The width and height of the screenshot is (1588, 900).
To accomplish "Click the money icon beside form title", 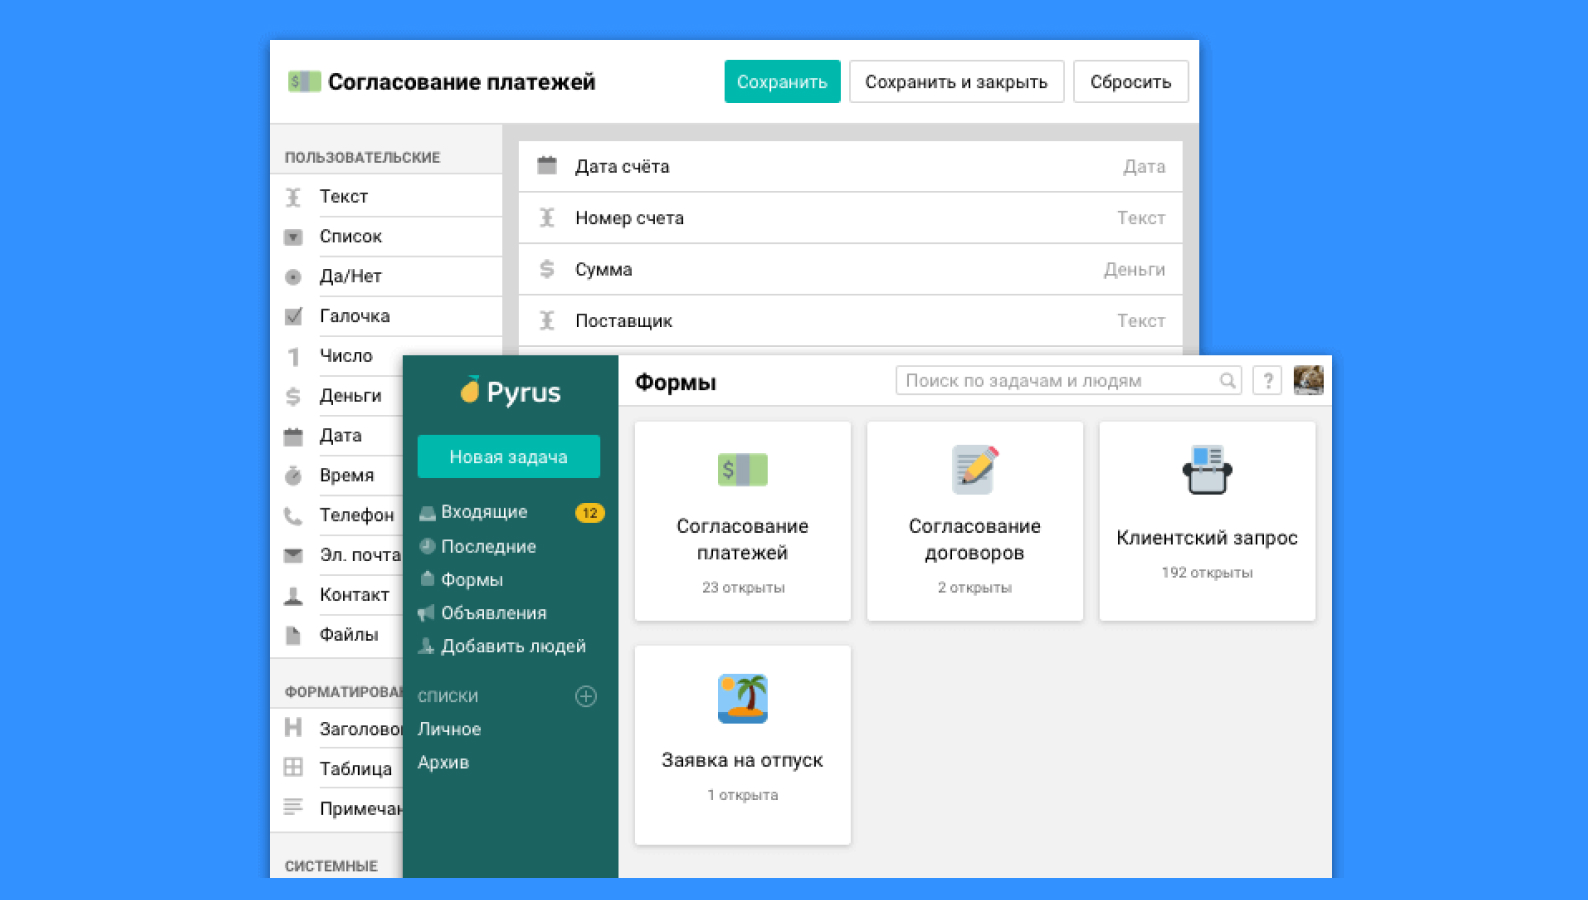I will tap(304, 81).
